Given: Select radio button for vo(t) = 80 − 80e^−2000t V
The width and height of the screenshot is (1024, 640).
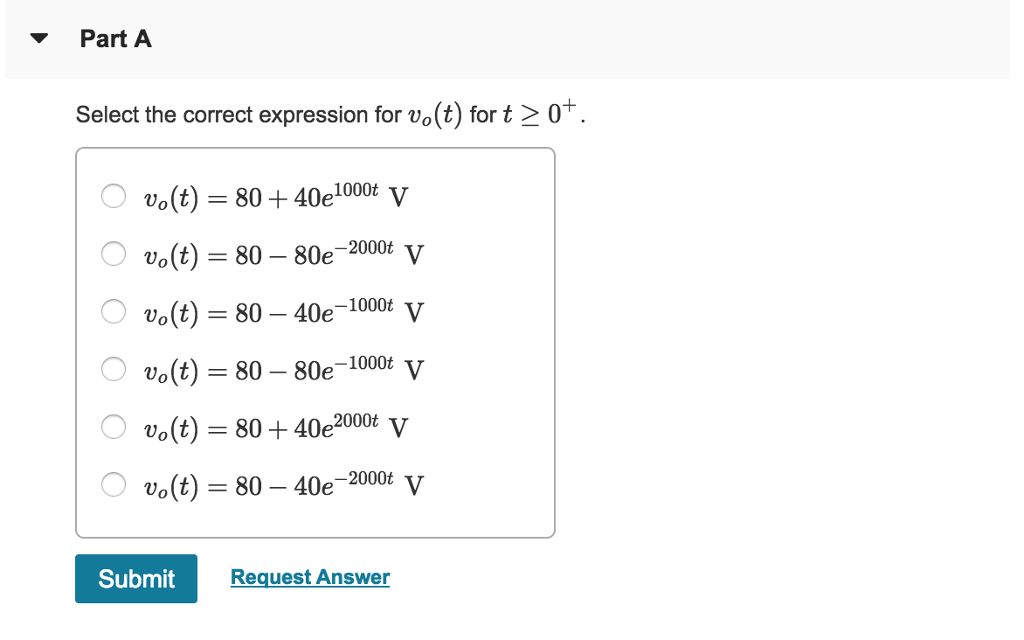Looking at the screenshot, I should (x=113, y=254).
